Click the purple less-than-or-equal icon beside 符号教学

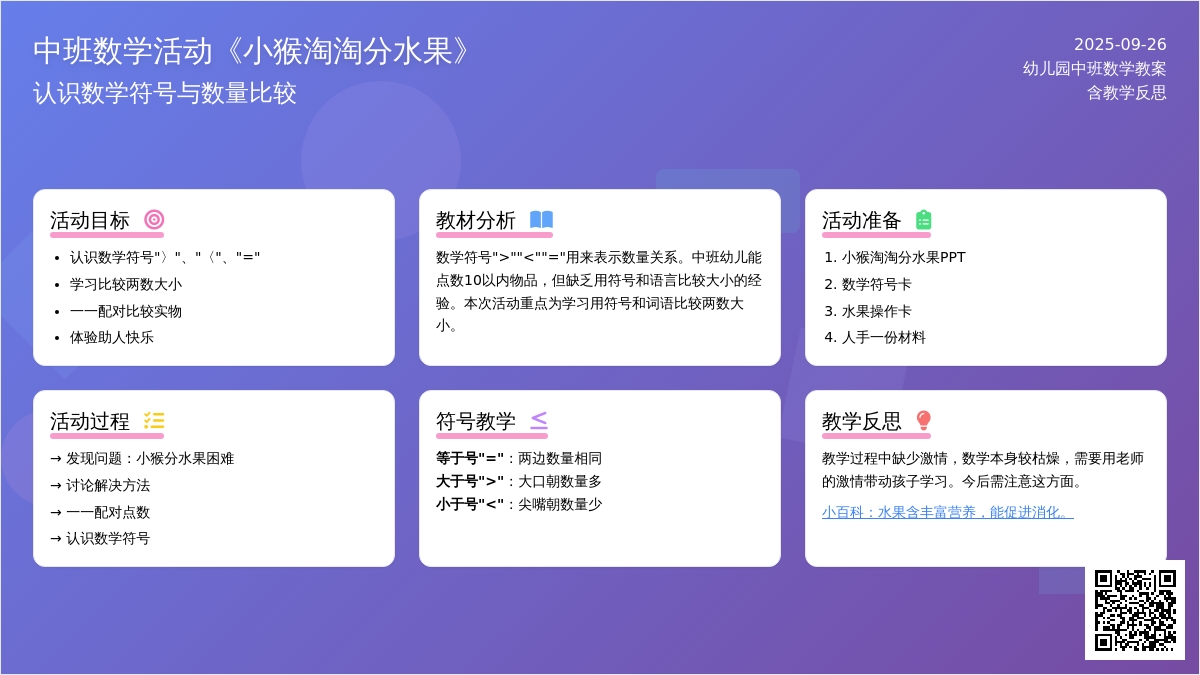[x=539, y=421]
